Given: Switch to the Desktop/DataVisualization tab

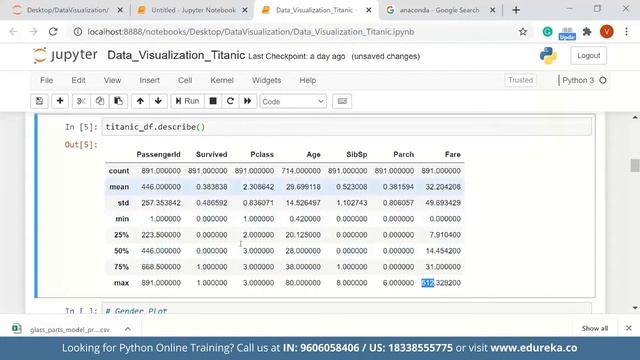Looking at the screenshot, I should coord(68,10).
